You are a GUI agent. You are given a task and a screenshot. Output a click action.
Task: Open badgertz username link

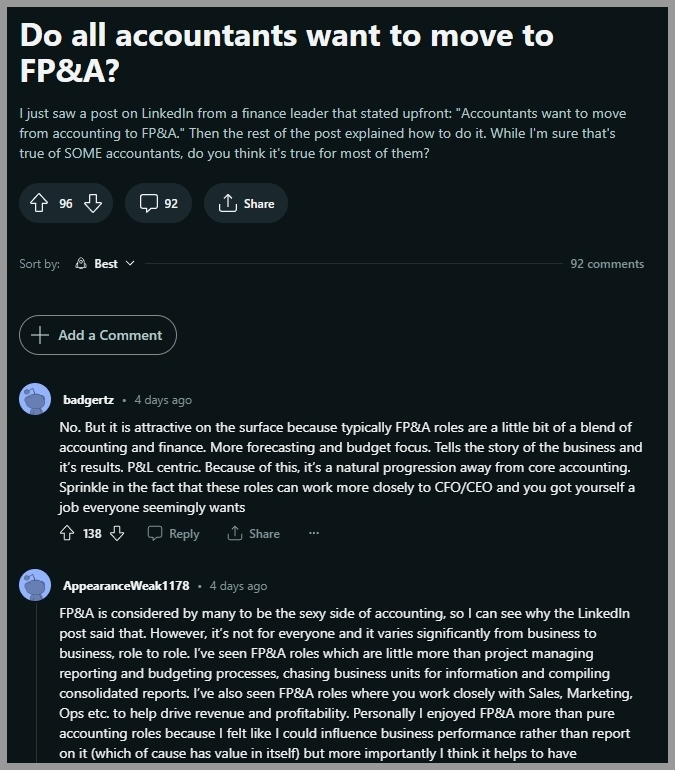(88, 400)
